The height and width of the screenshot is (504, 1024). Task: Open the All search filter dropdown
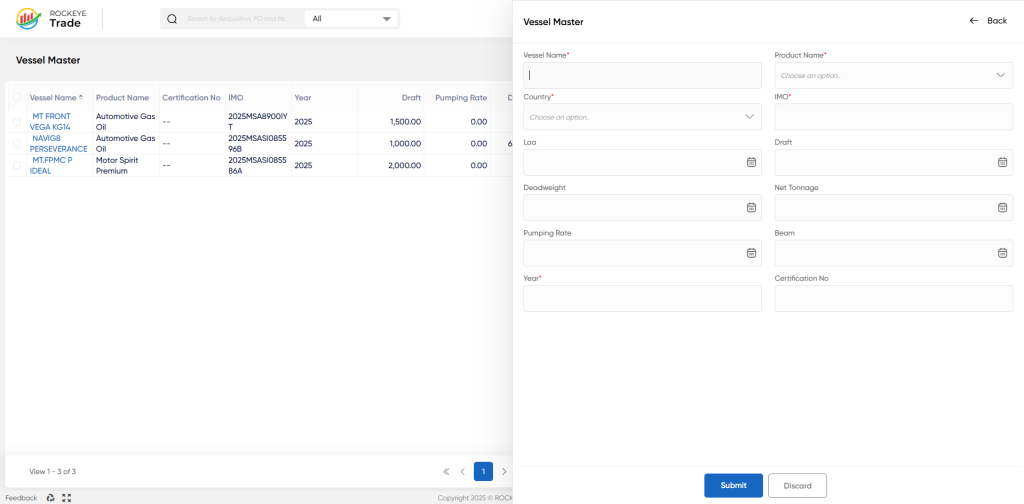(x=351, y=19)
